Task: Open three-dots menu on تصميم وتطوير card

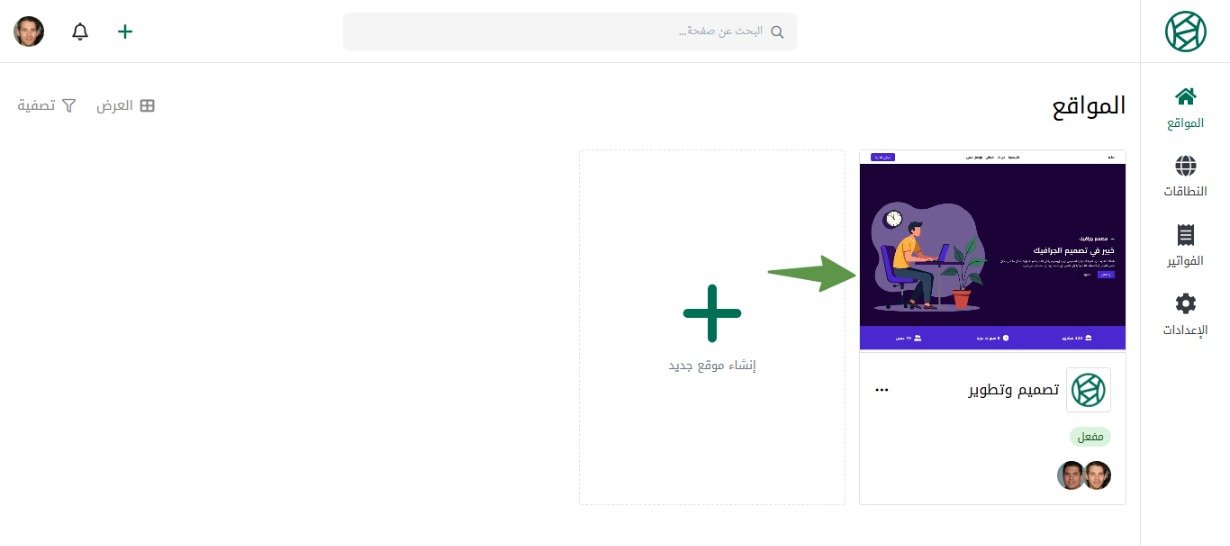Action: (x=881, y=390)
